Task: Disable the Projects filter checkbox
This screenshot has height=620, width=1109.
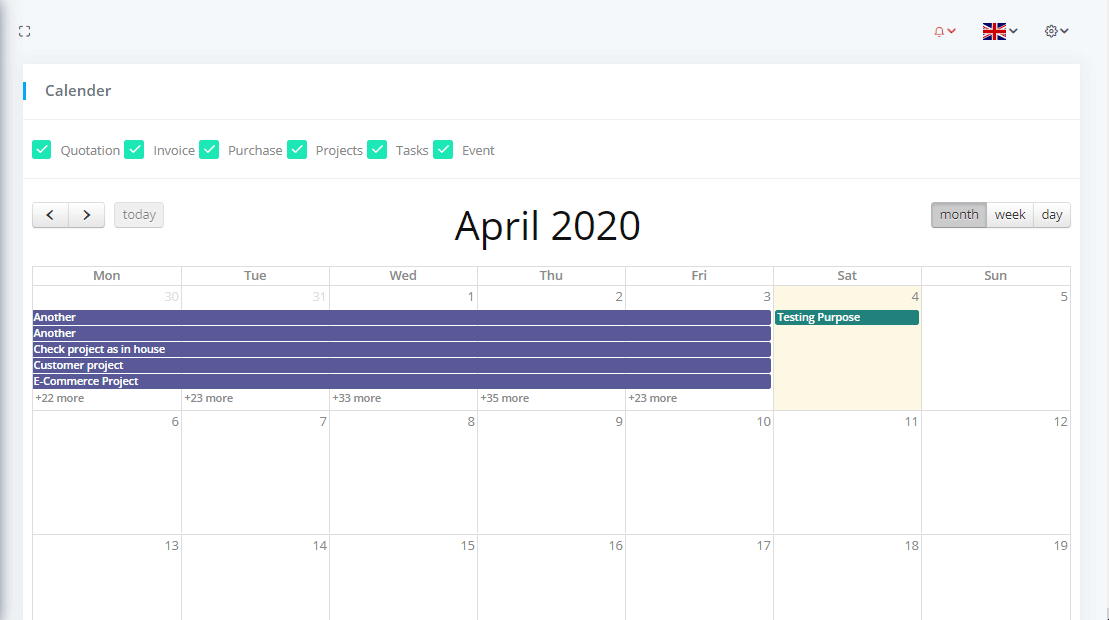Action: coord(297,150)
